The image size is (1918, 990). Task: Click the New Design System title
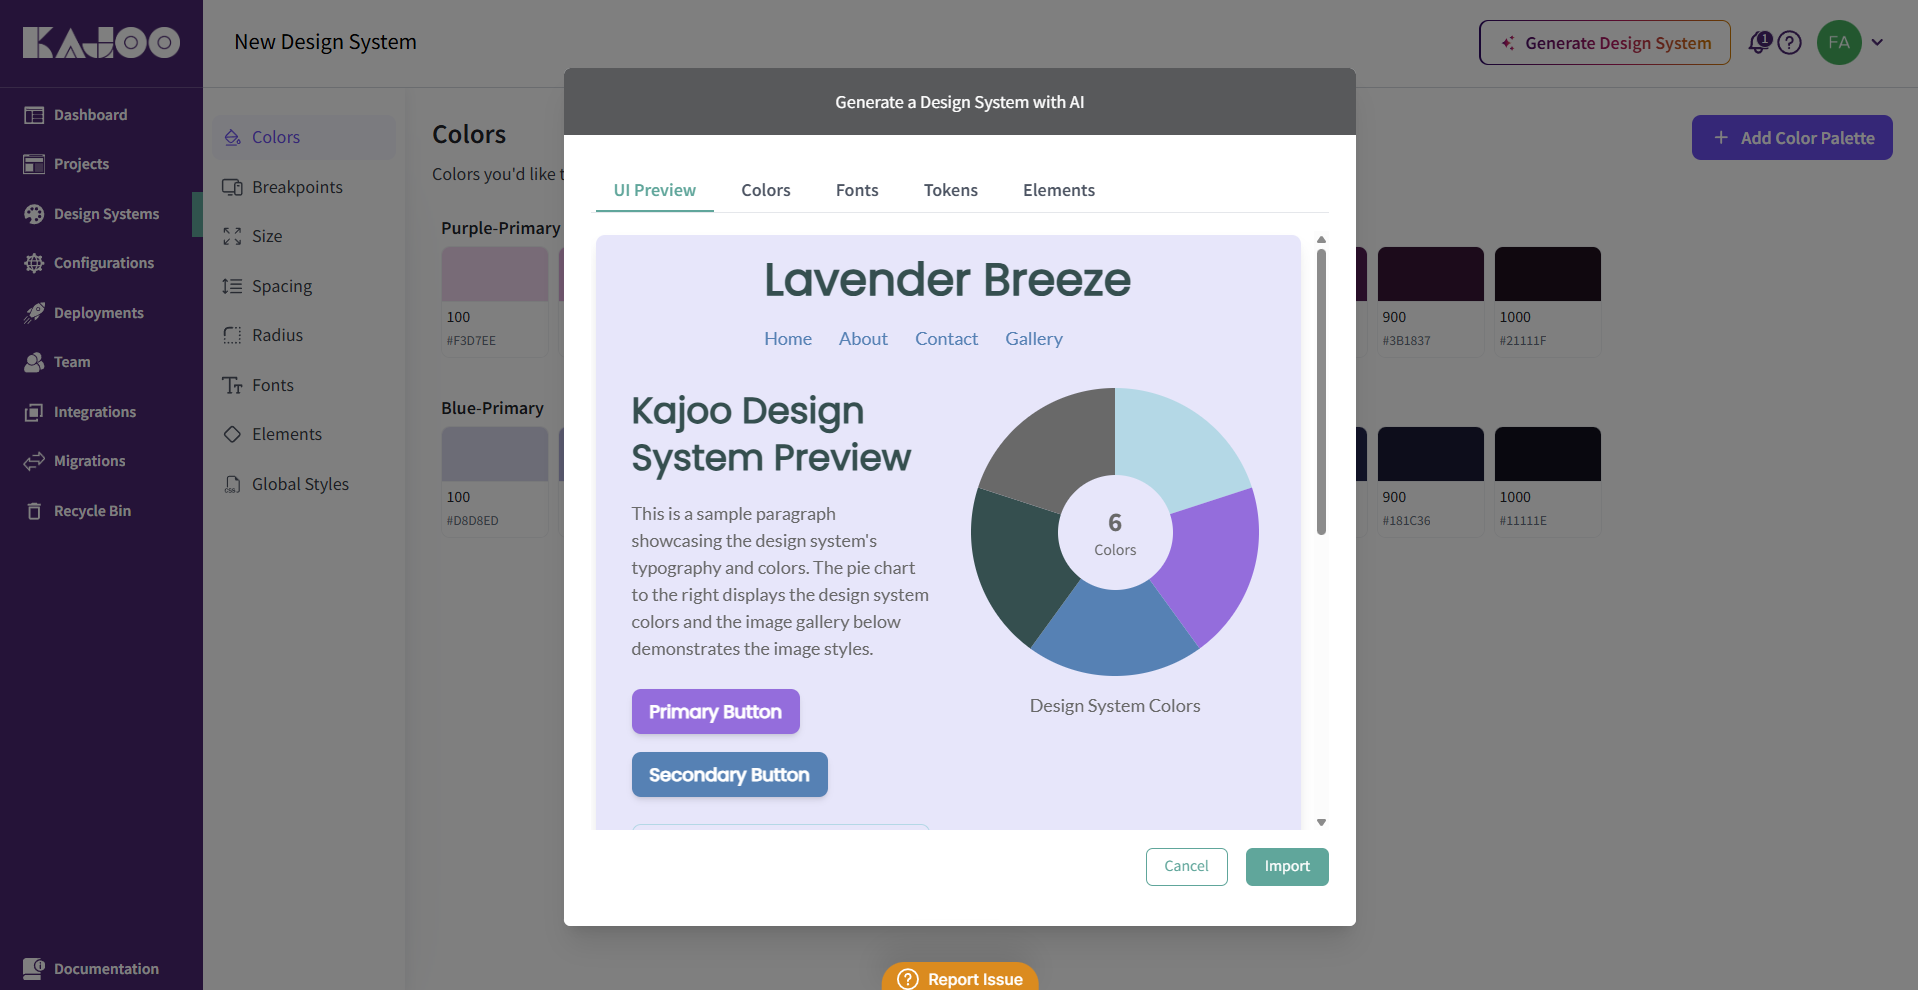[x=325, y=42]
